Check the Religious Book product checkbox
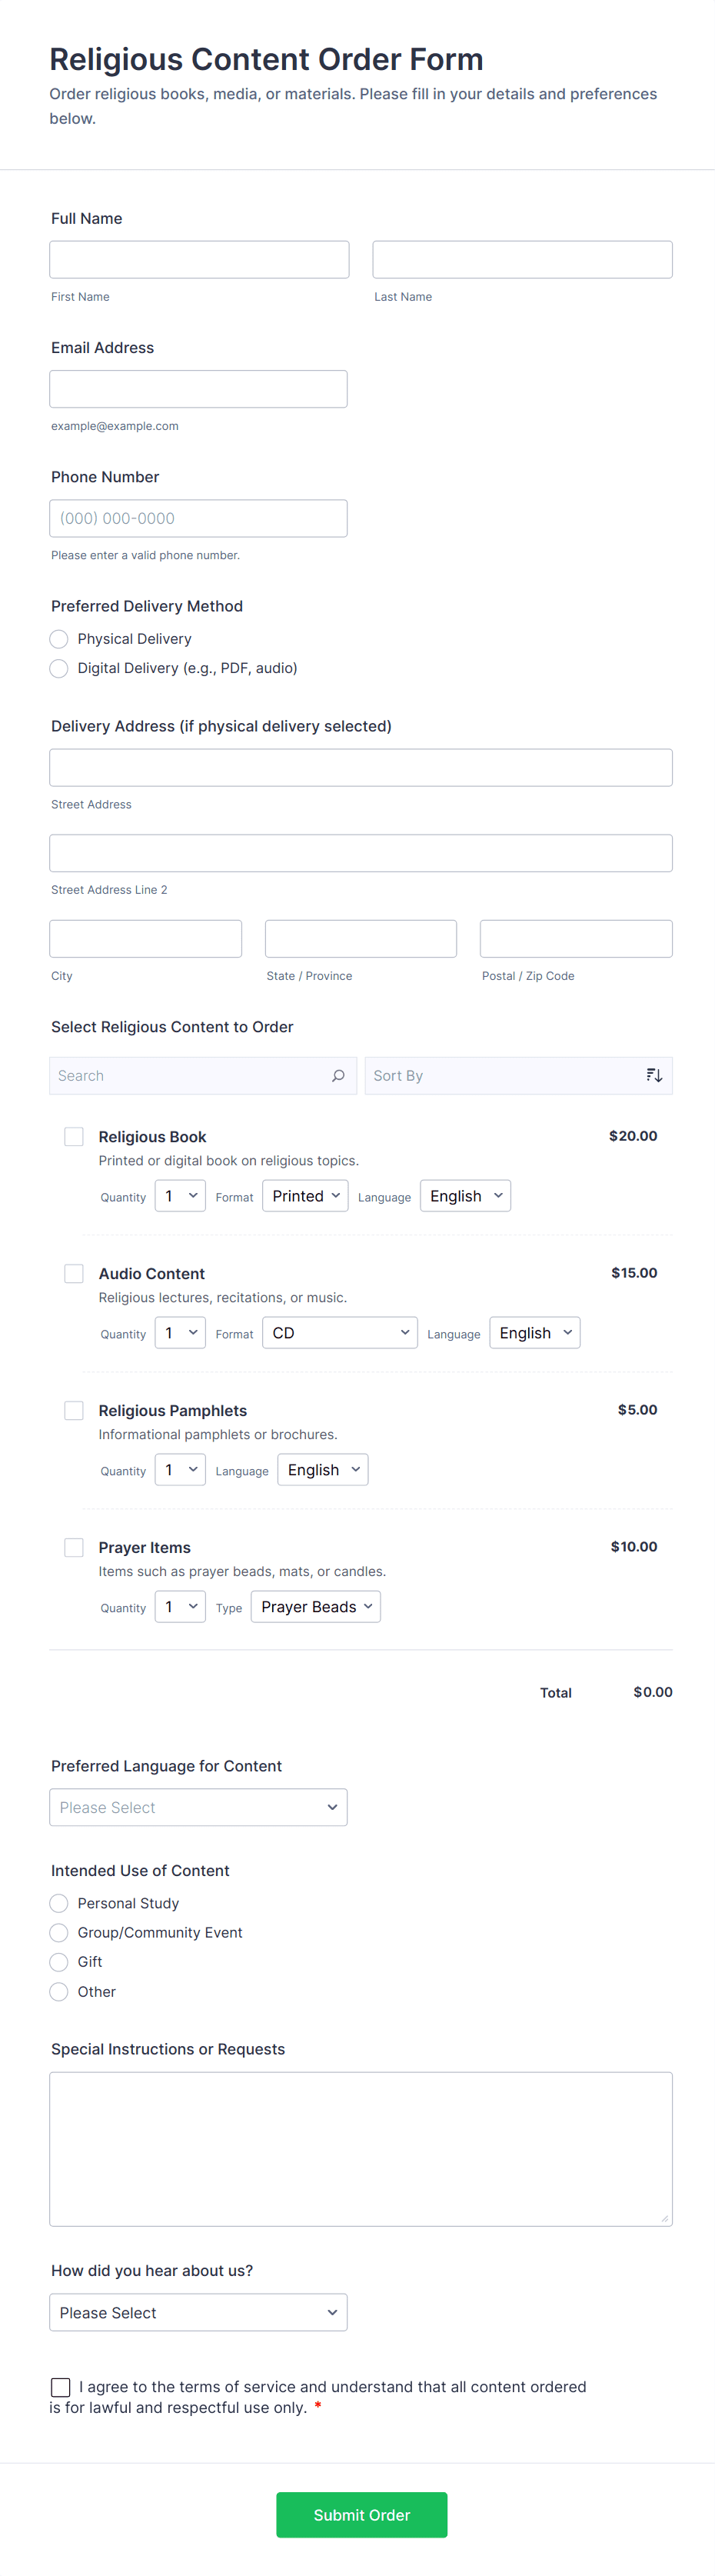The height and width of the screenshot is (2576, 715). click(x=74, y=1137)
